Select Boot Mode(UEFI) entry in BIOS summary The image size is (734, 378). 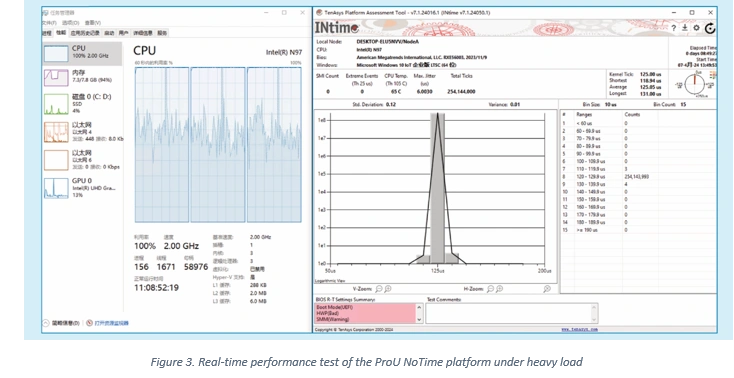pos(334,307)
